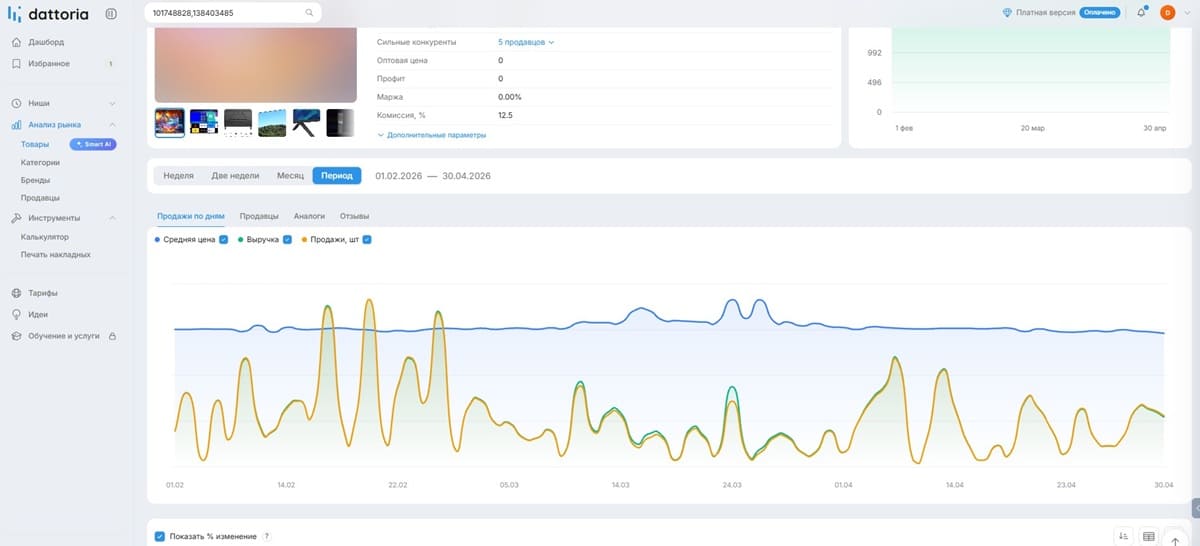
Task: Open Бренды in the sidebar
Action: click(35, 180)
